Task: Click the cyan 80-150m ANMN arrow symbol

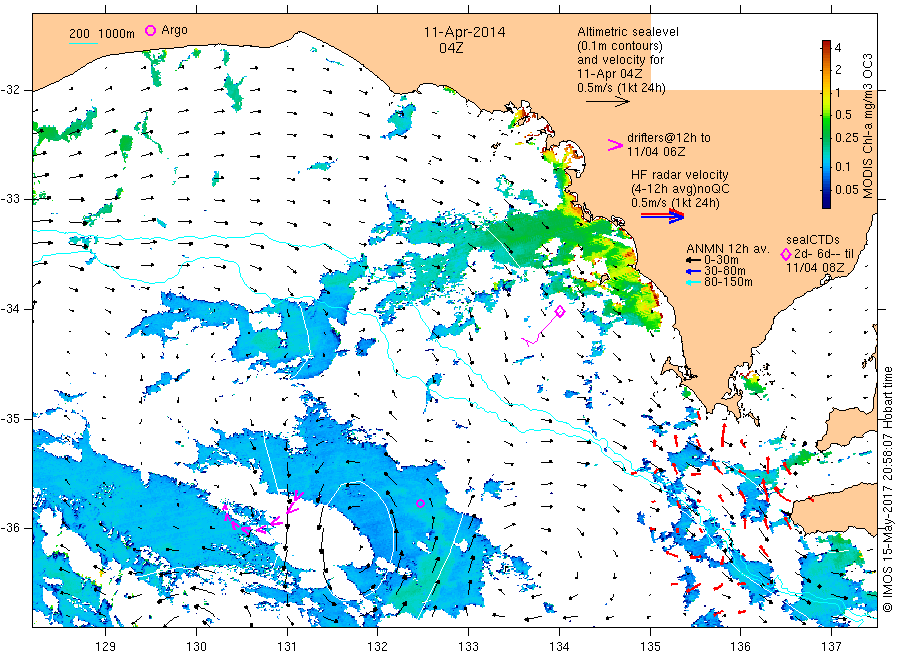Action: pyautogui.click(x=693, y=282)
